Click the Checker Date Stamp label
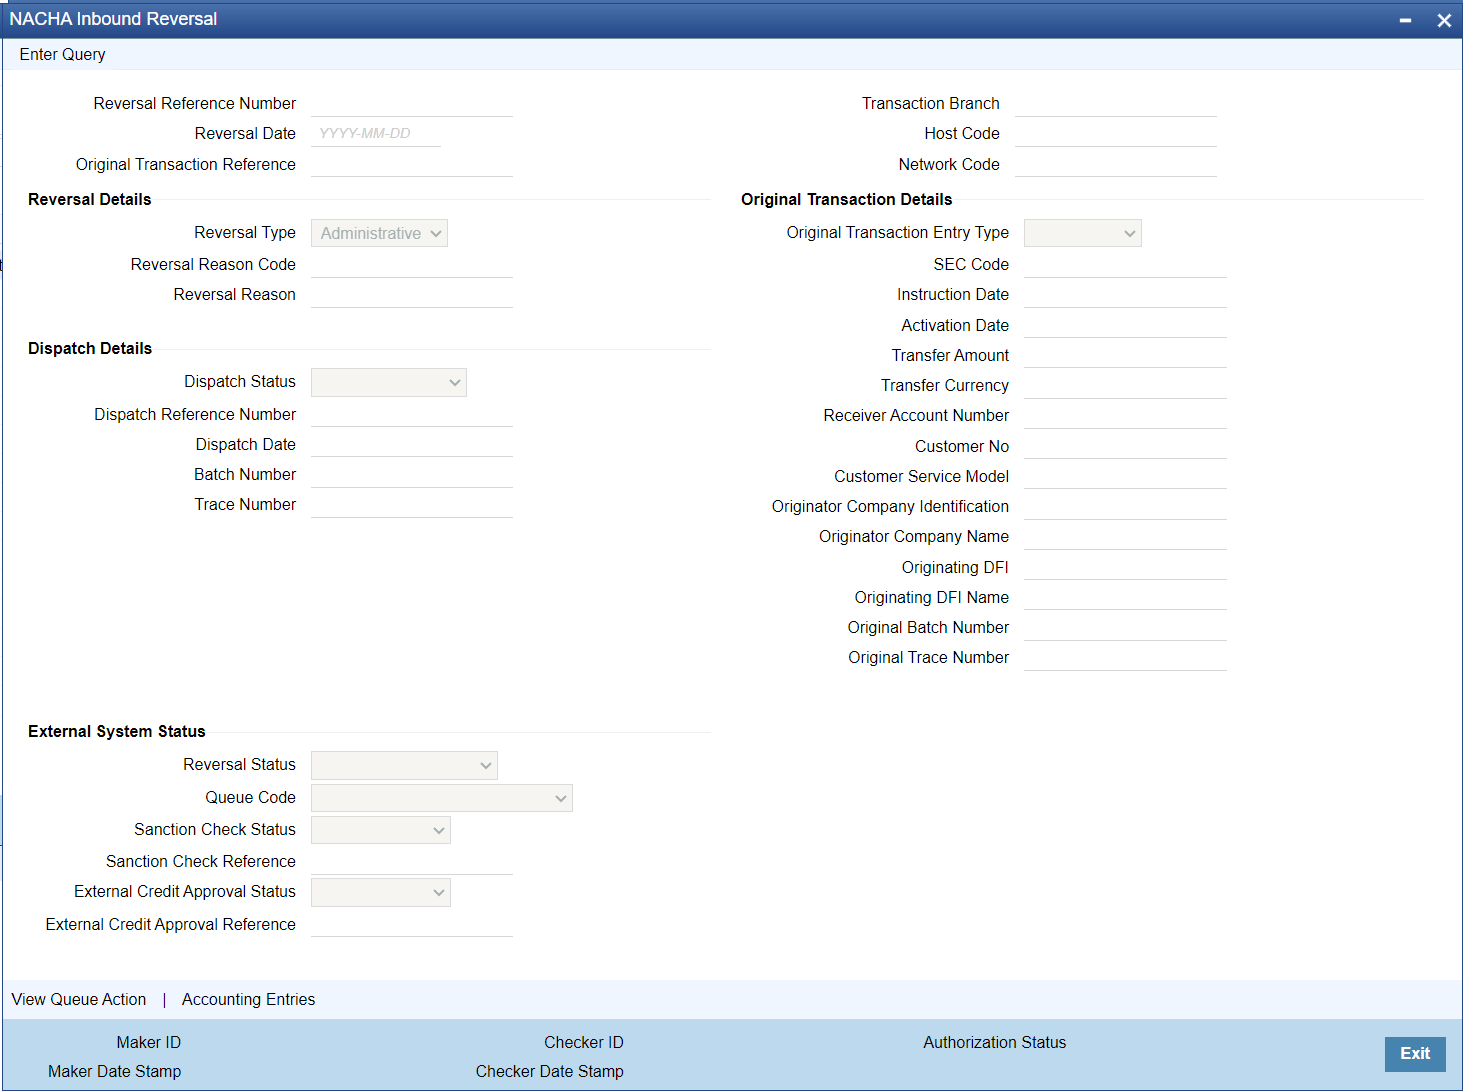 pos(550,1071)
